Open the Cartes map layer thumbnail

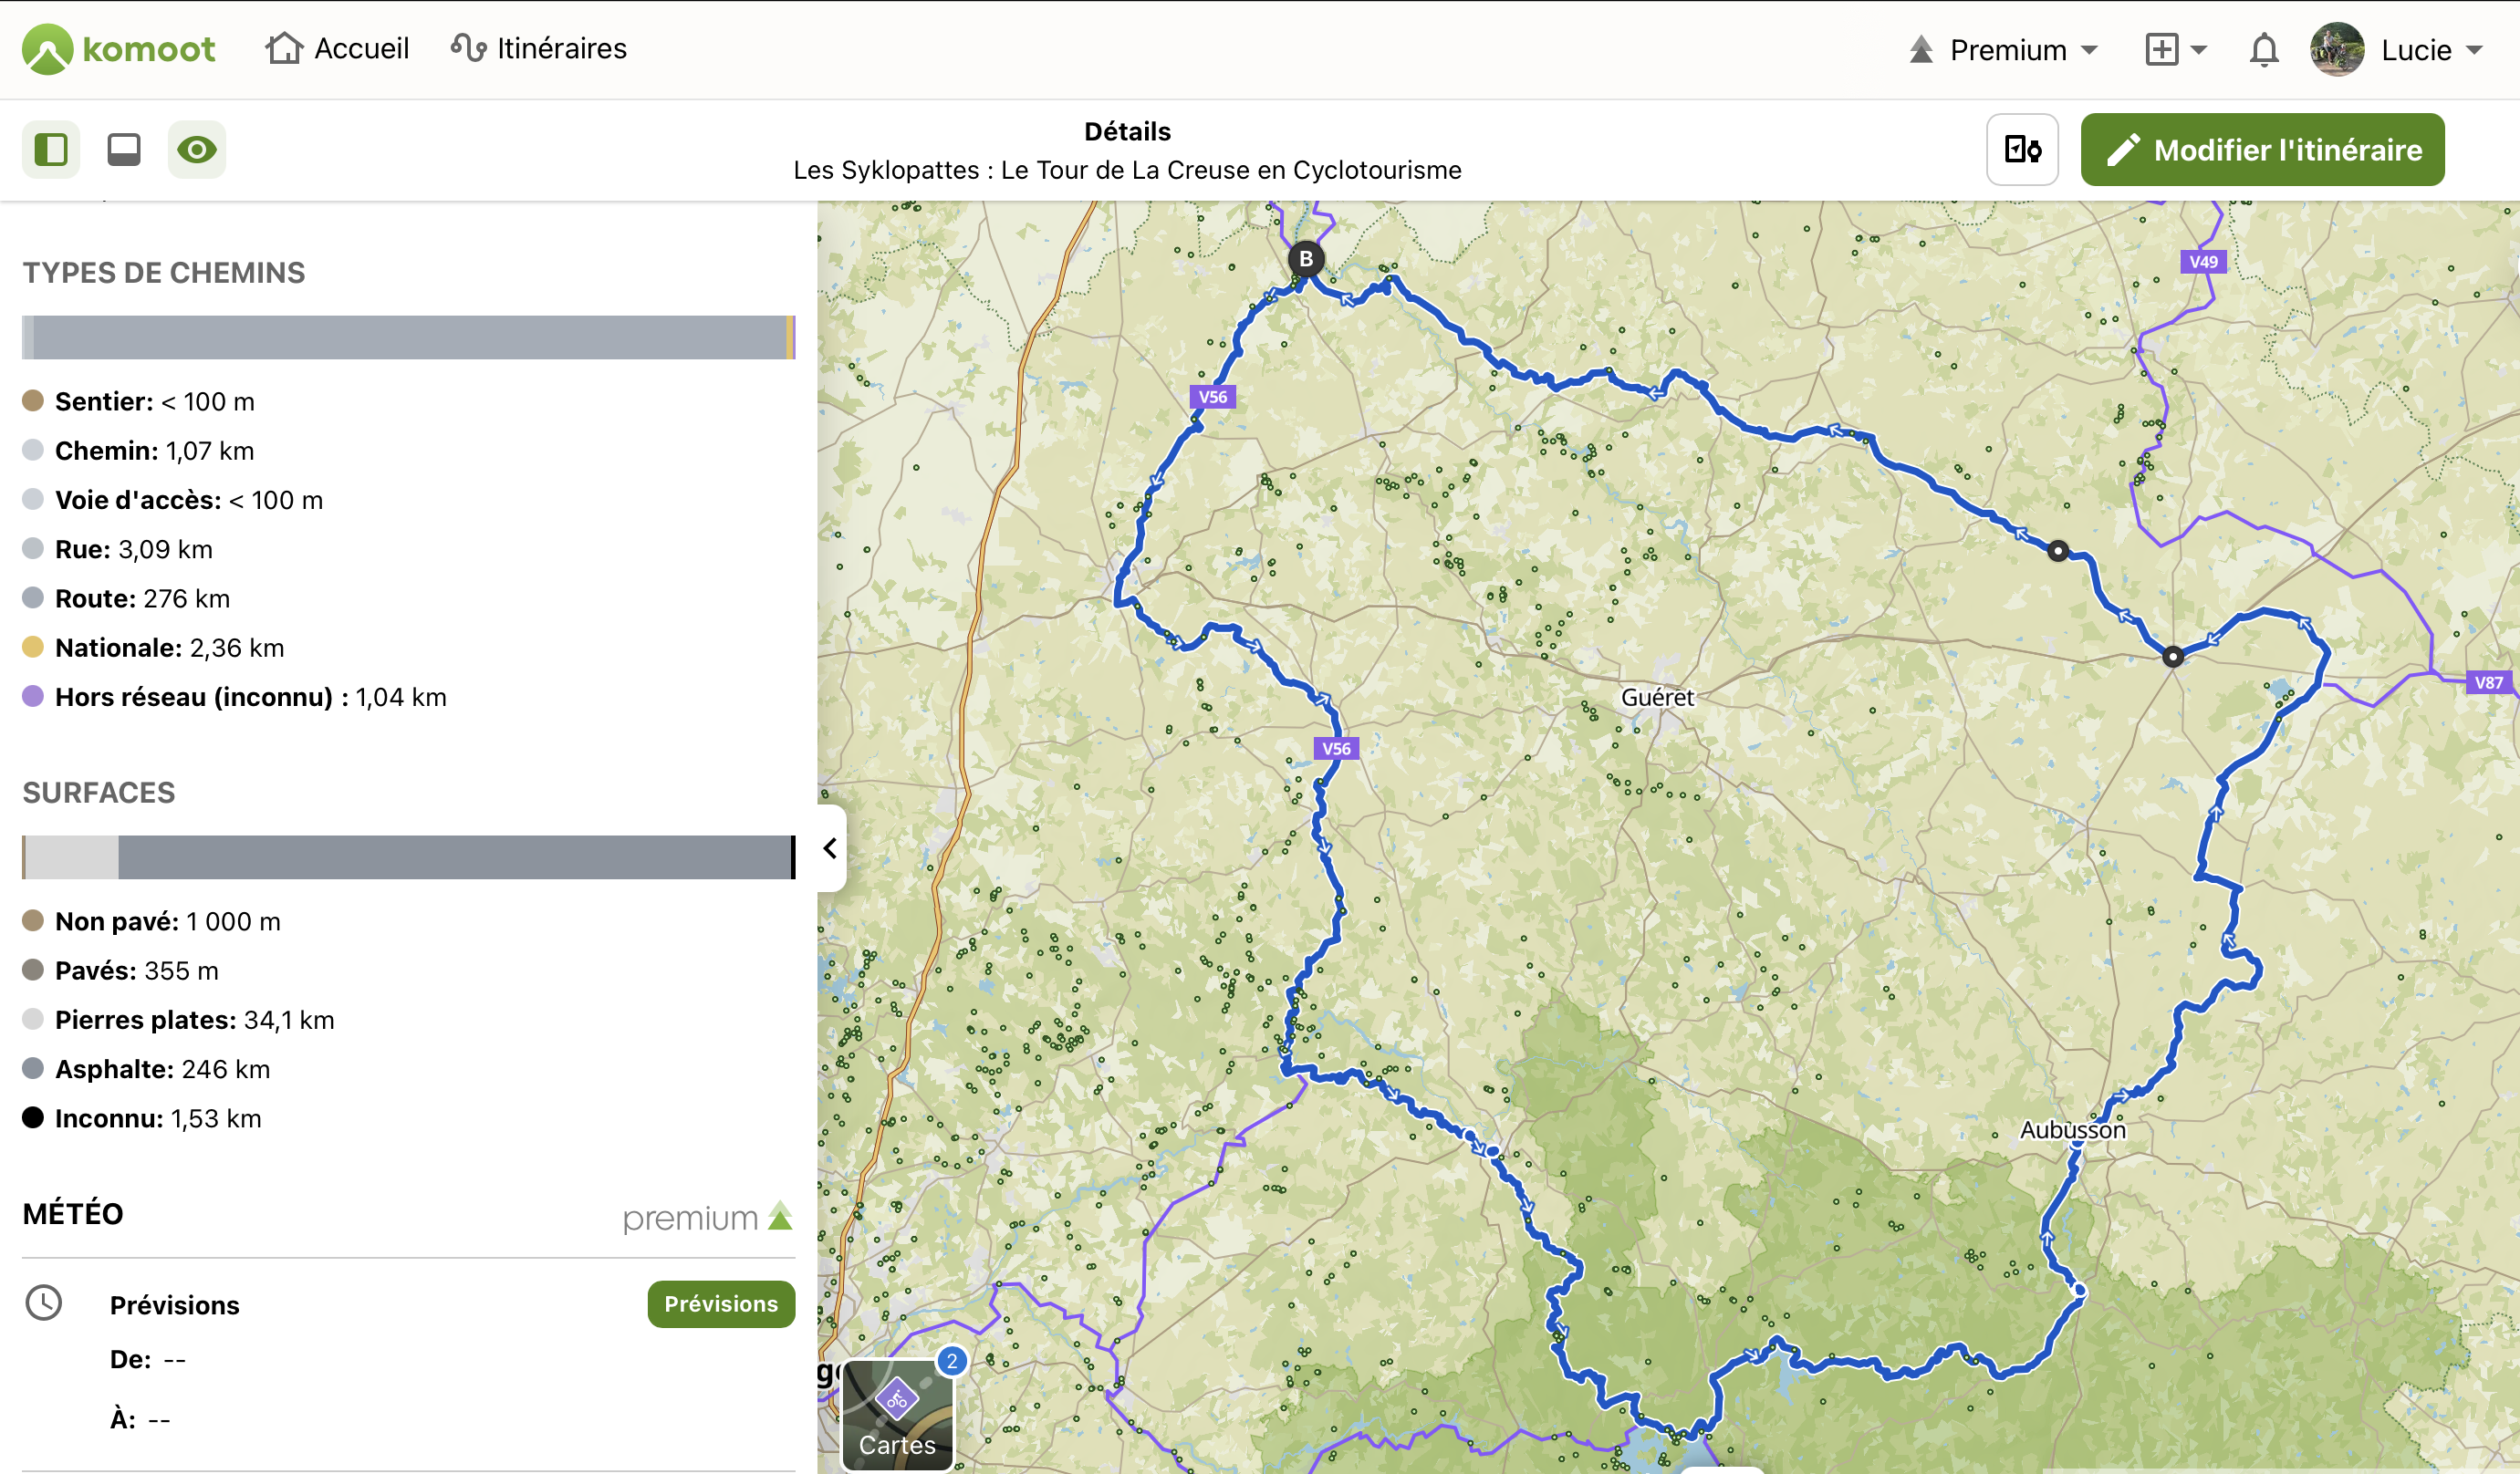pyautogui.click(x=897, y=1414)
